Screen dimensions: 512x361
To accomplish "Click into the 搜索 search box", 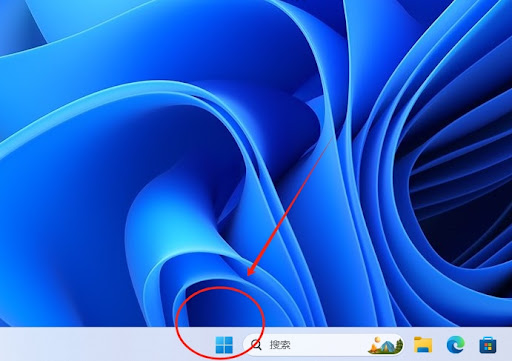I will click(x=324, y=345).
